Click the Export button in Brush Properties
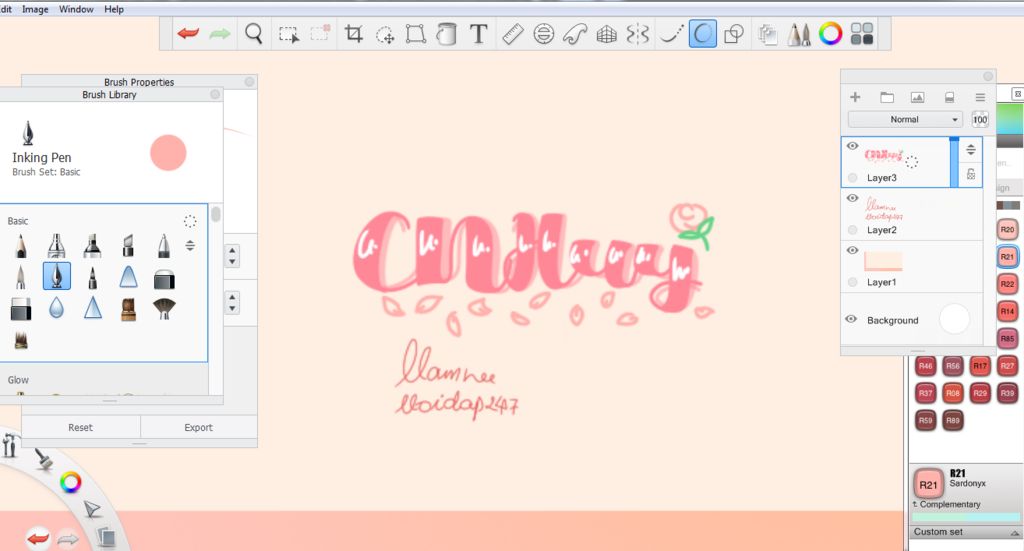The height and width of the screenshot is (551, 1024). pyautogui.click(x=199, y=427)
